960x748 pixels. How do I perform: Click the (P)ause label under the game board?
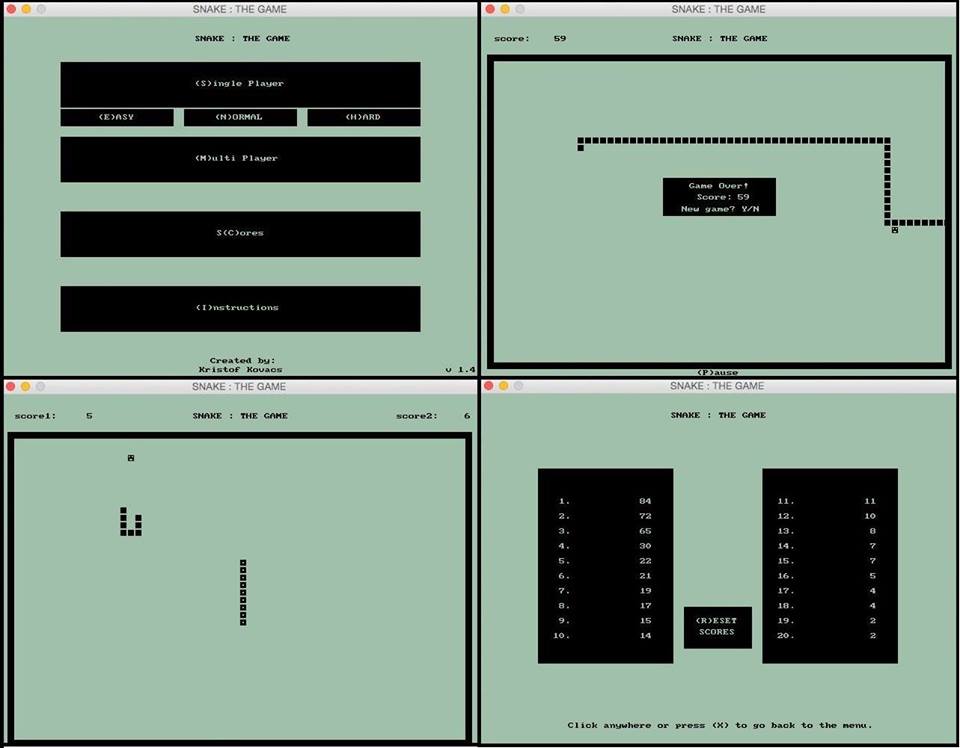click(x=717, y=372)
